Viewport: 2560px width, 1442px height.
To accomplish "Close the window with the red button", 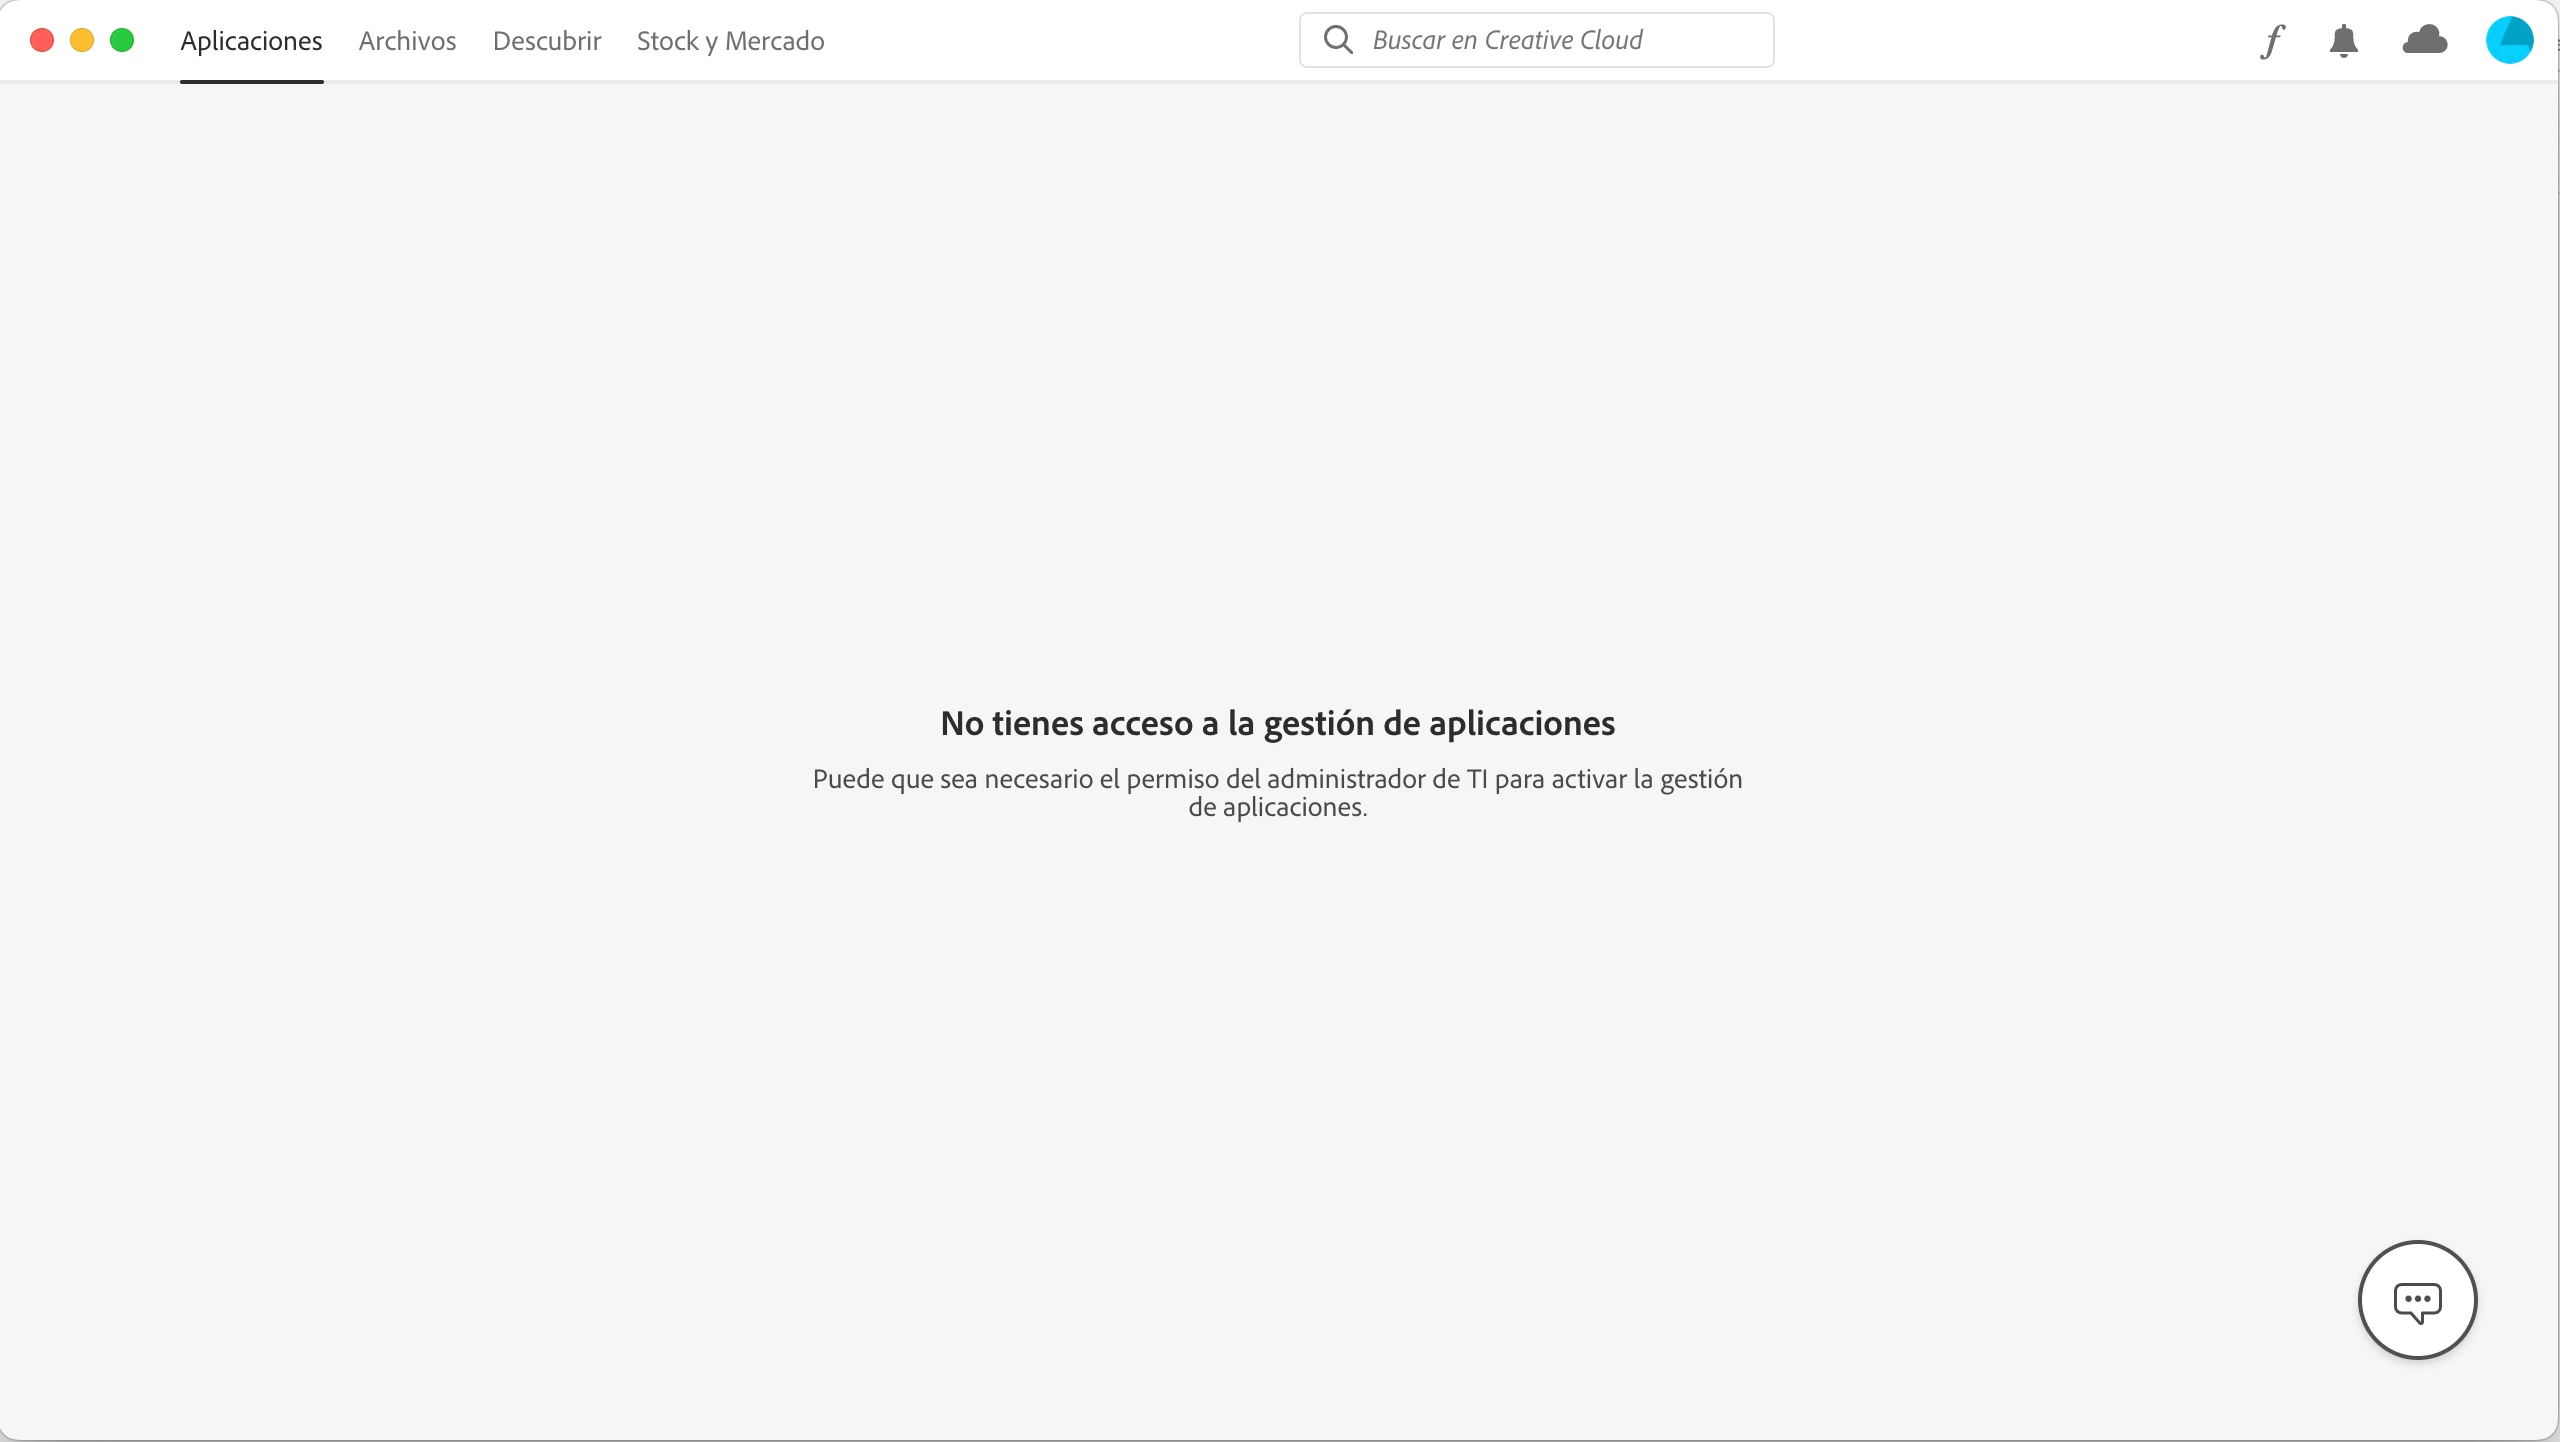I will [42, 40].
